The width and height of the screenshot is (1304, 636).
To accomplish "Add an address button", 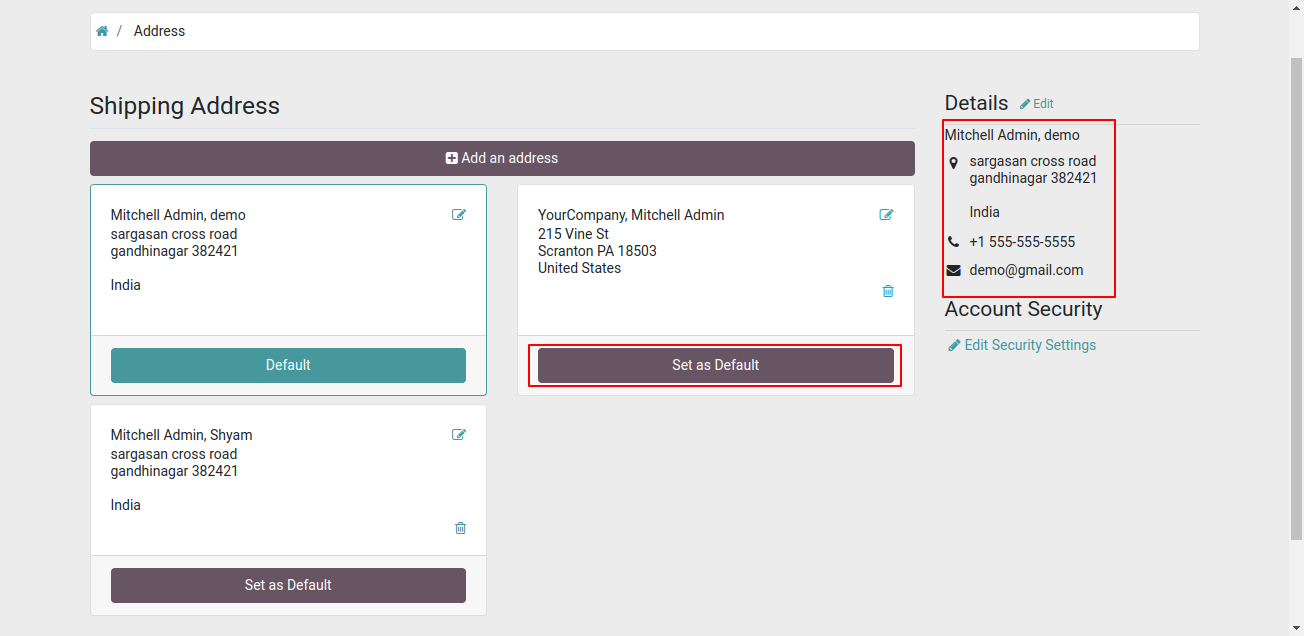I will point(502,158).
